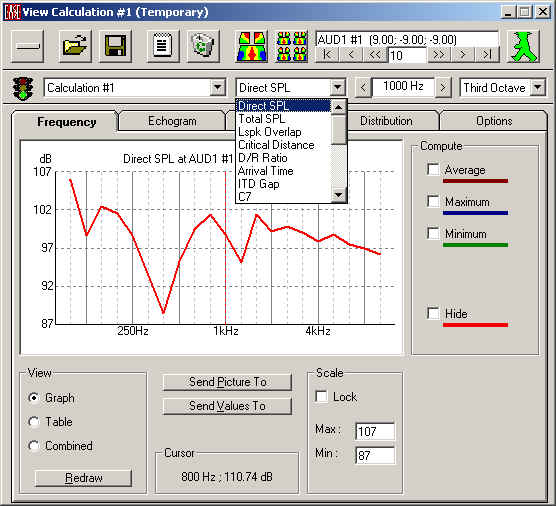Click the open folder icon

click(x=75, y=46)
